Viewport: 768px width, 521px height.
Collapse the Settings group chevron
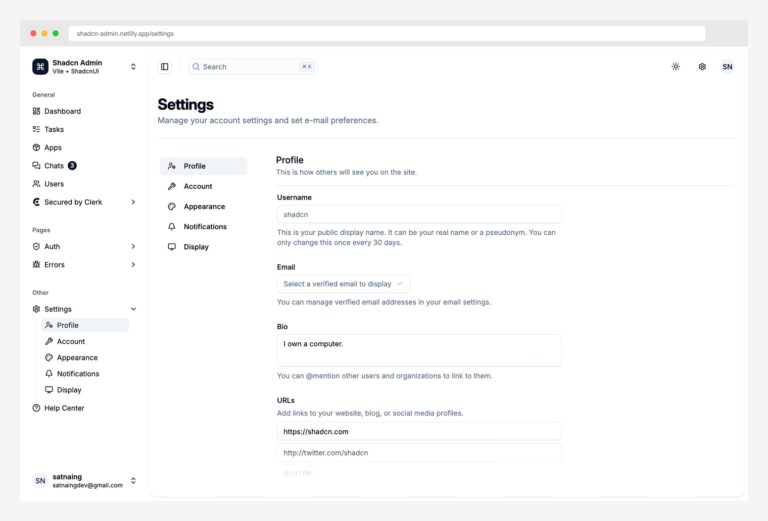click(x=133, y=309)
